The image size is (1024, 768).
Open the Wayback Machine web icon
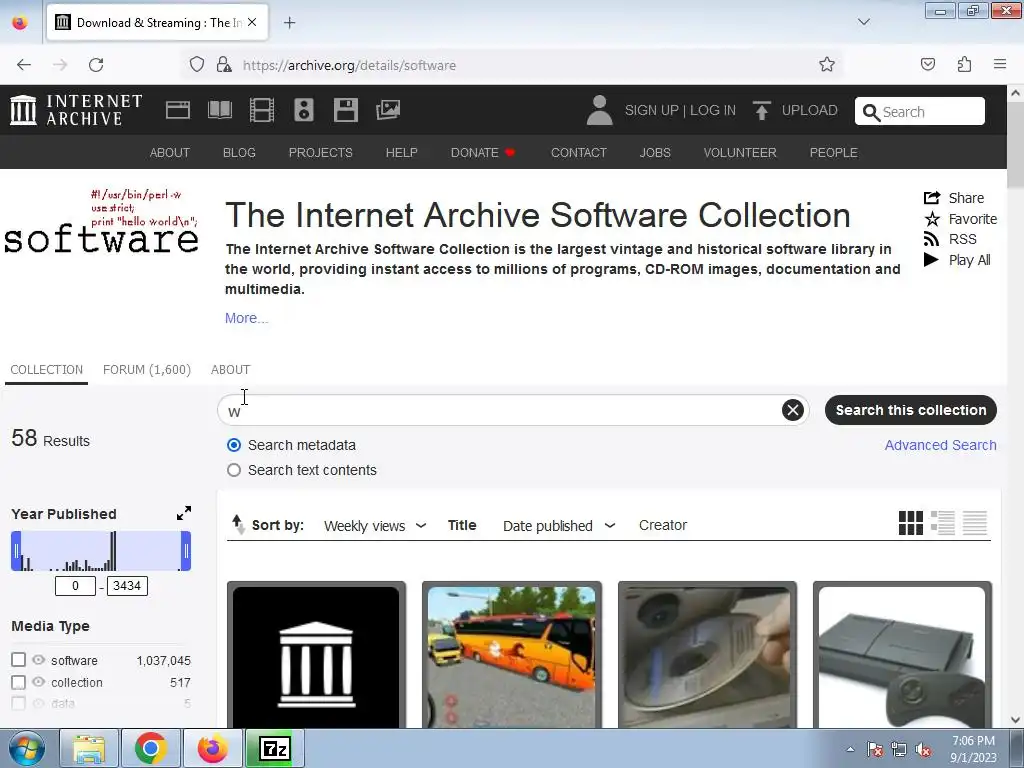[x=178, y=110]
